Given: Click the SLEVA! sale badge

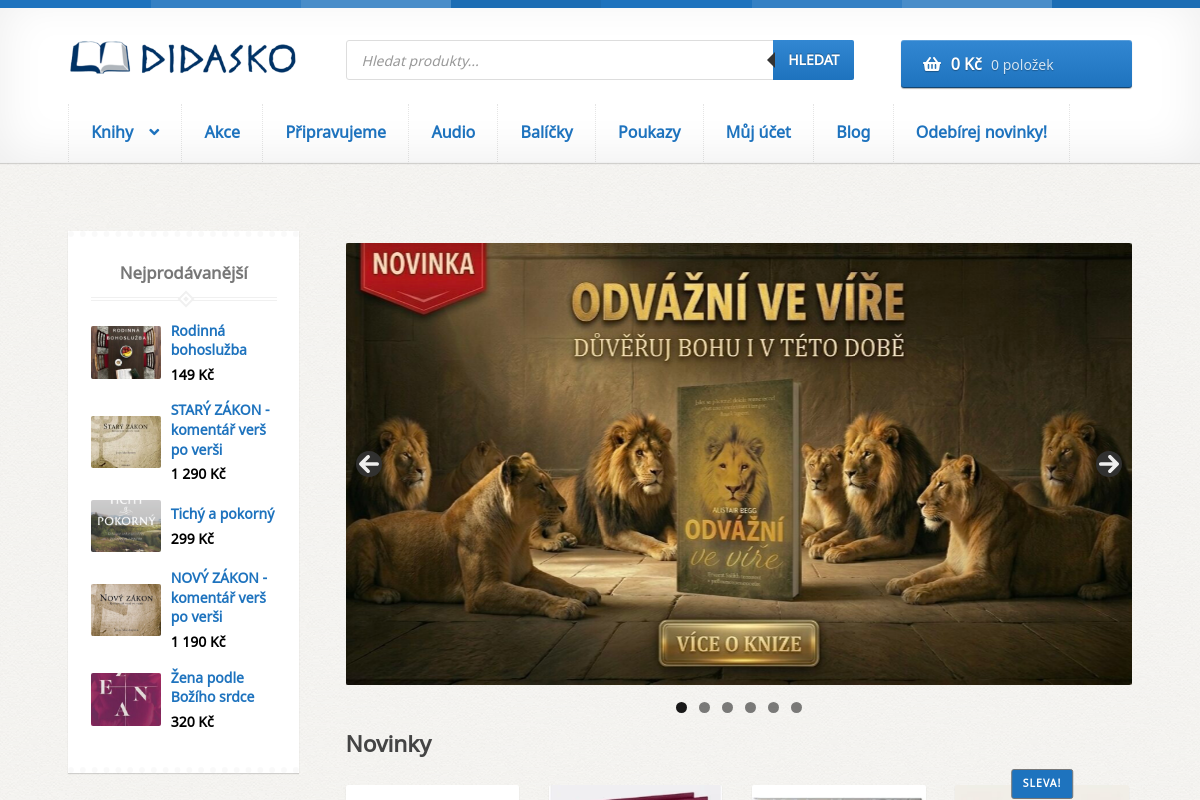Looking at the screenshot, I should 1041,783.
